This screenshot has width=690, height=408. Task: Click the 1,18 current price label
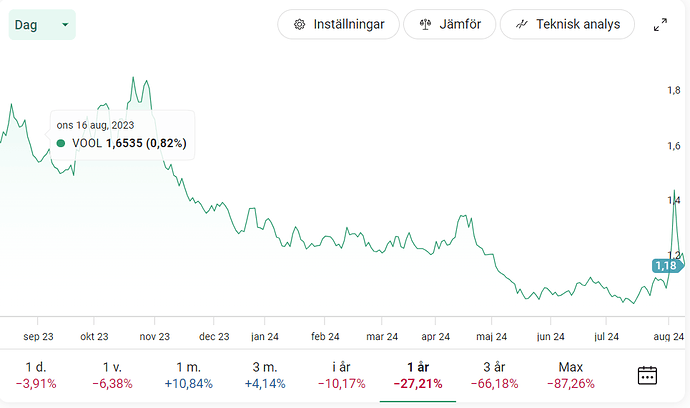(x=664, y=266)
